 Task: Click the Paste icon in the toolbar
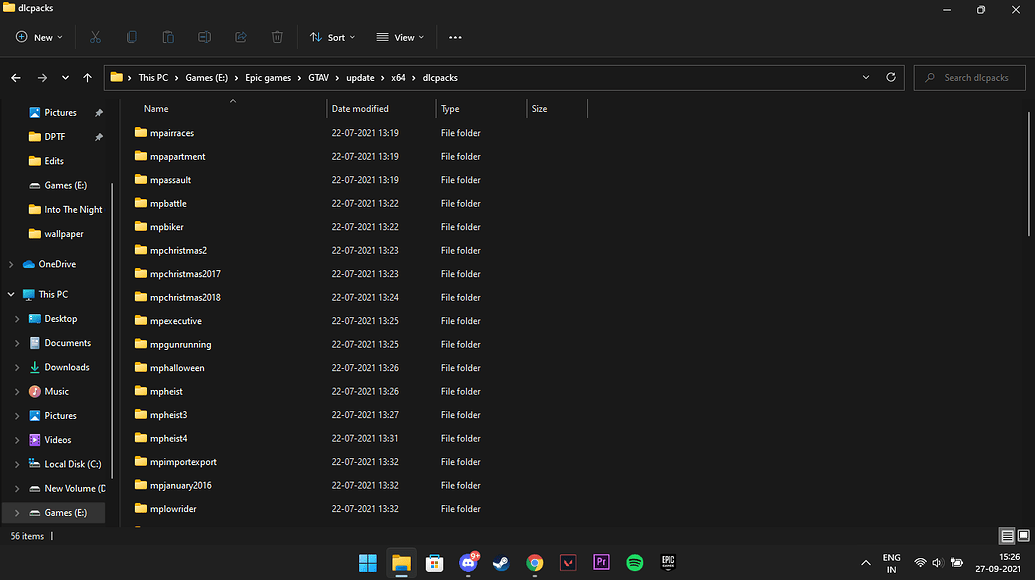168,37
